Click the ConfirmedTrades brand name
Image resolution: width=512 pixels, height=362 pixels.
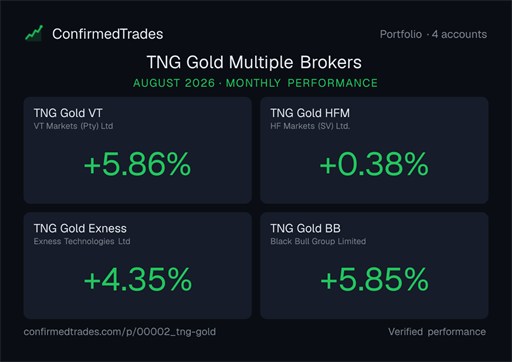pos(107,34)
